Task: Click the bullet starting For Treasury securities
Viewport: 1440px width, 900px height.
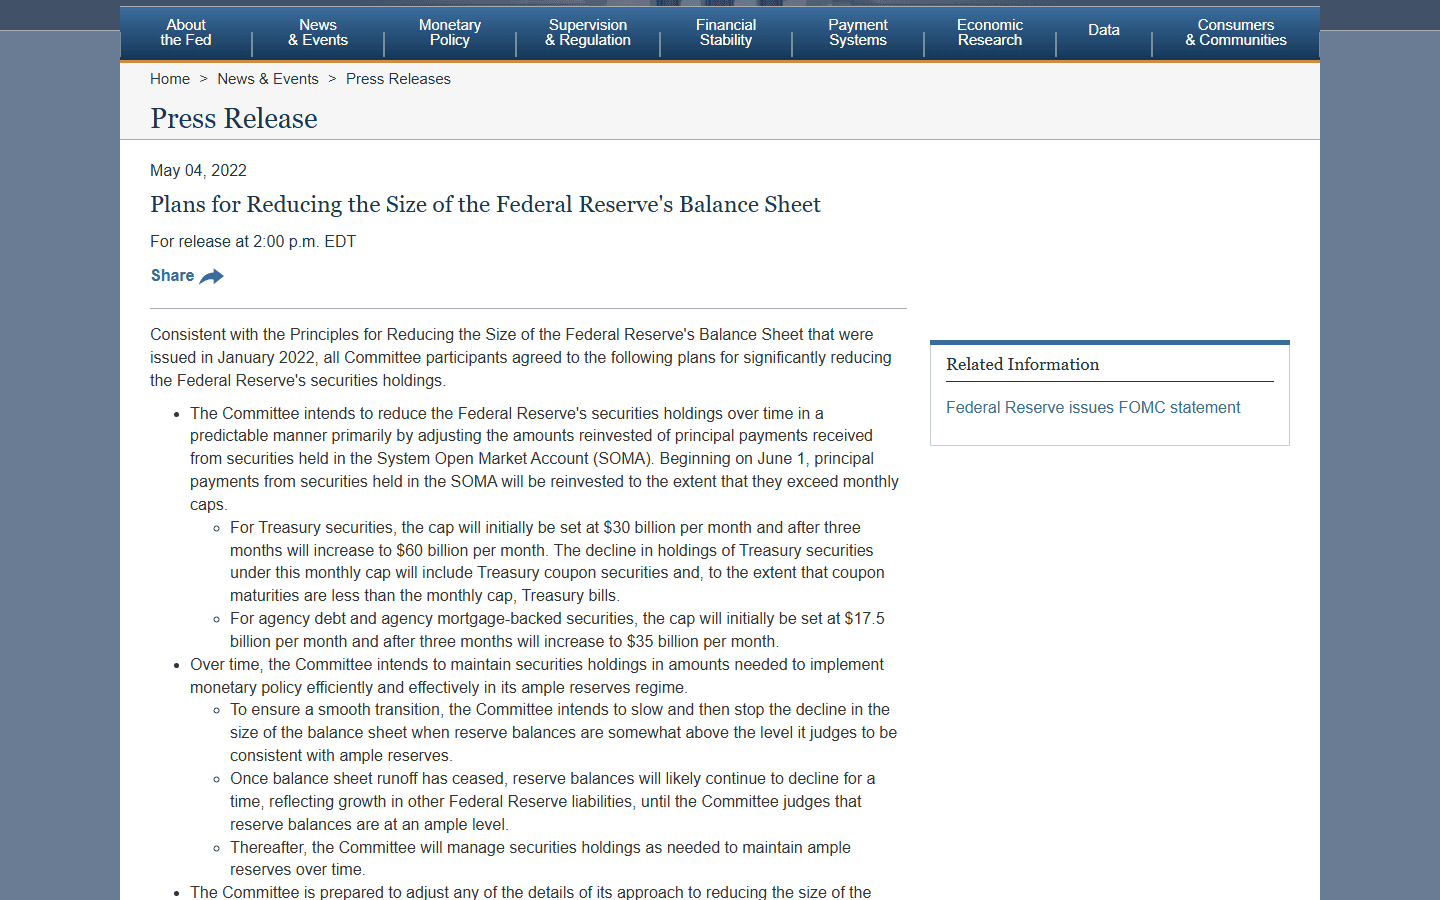Action: click(x=557, y=562)
